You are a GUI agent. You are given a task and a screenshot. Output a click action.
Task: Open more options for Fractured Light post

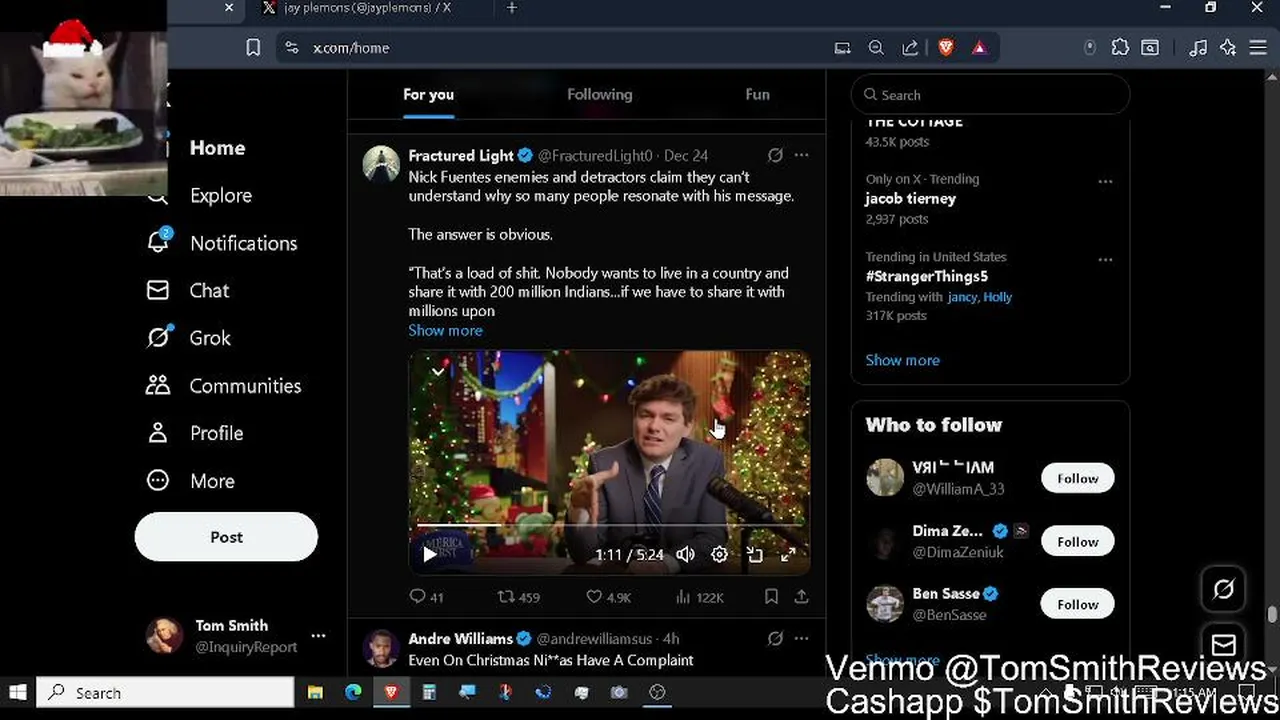tap(801, 155)
